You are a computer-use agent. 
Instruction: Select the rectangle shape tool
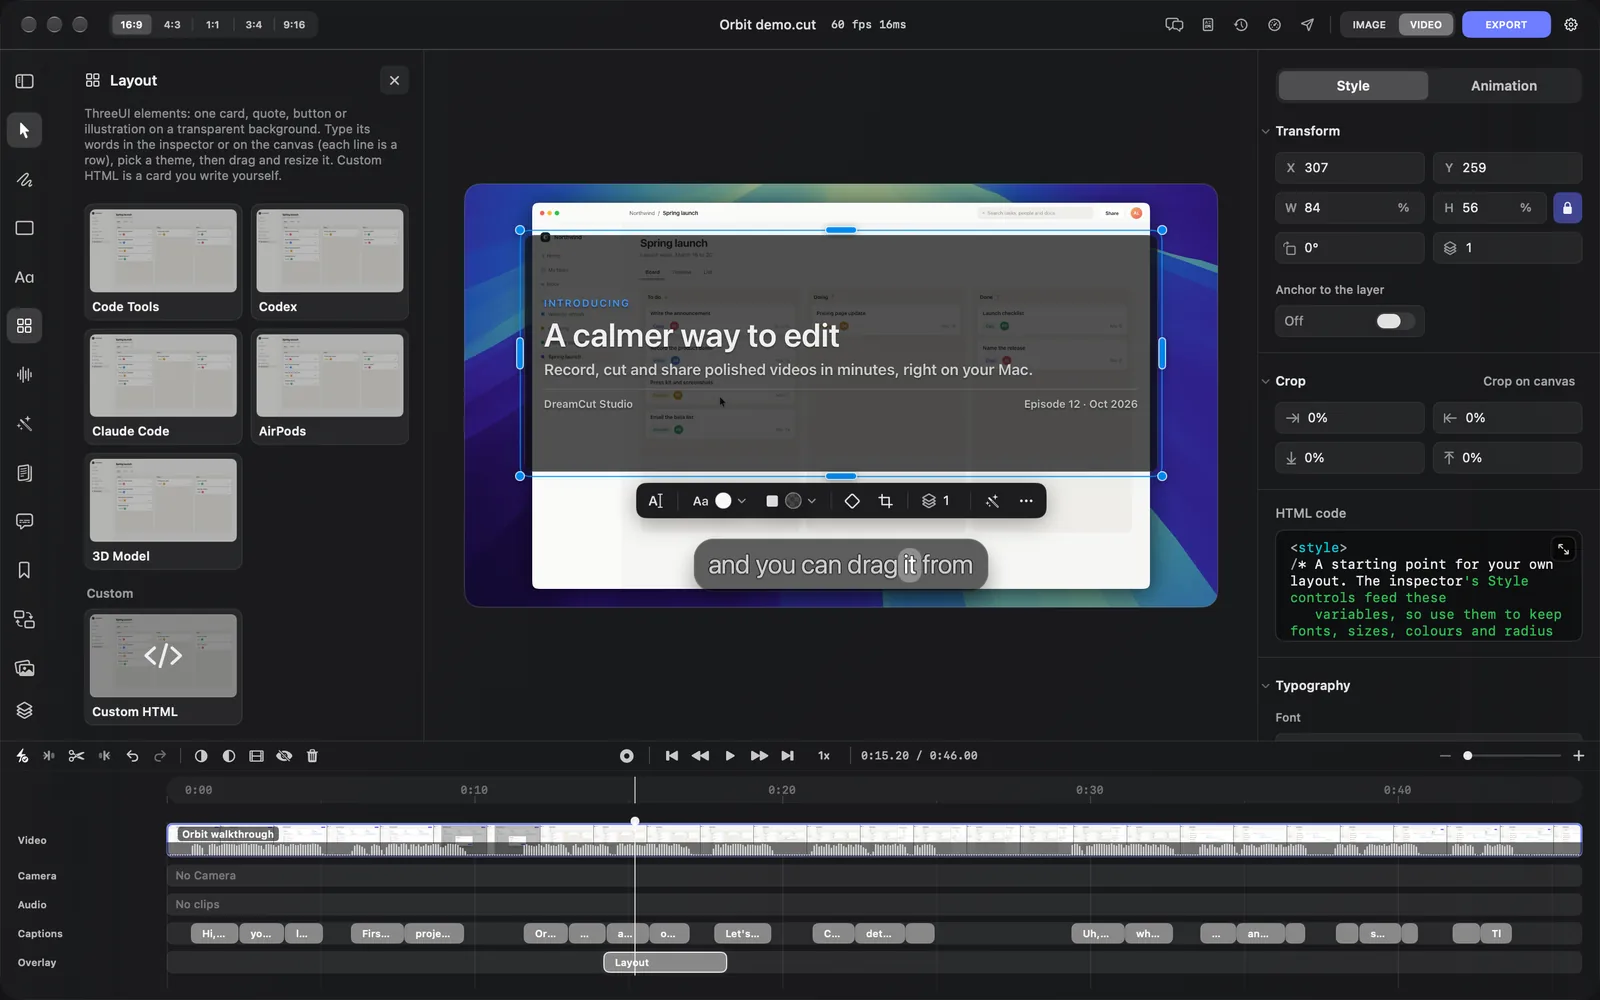point(24,228)
